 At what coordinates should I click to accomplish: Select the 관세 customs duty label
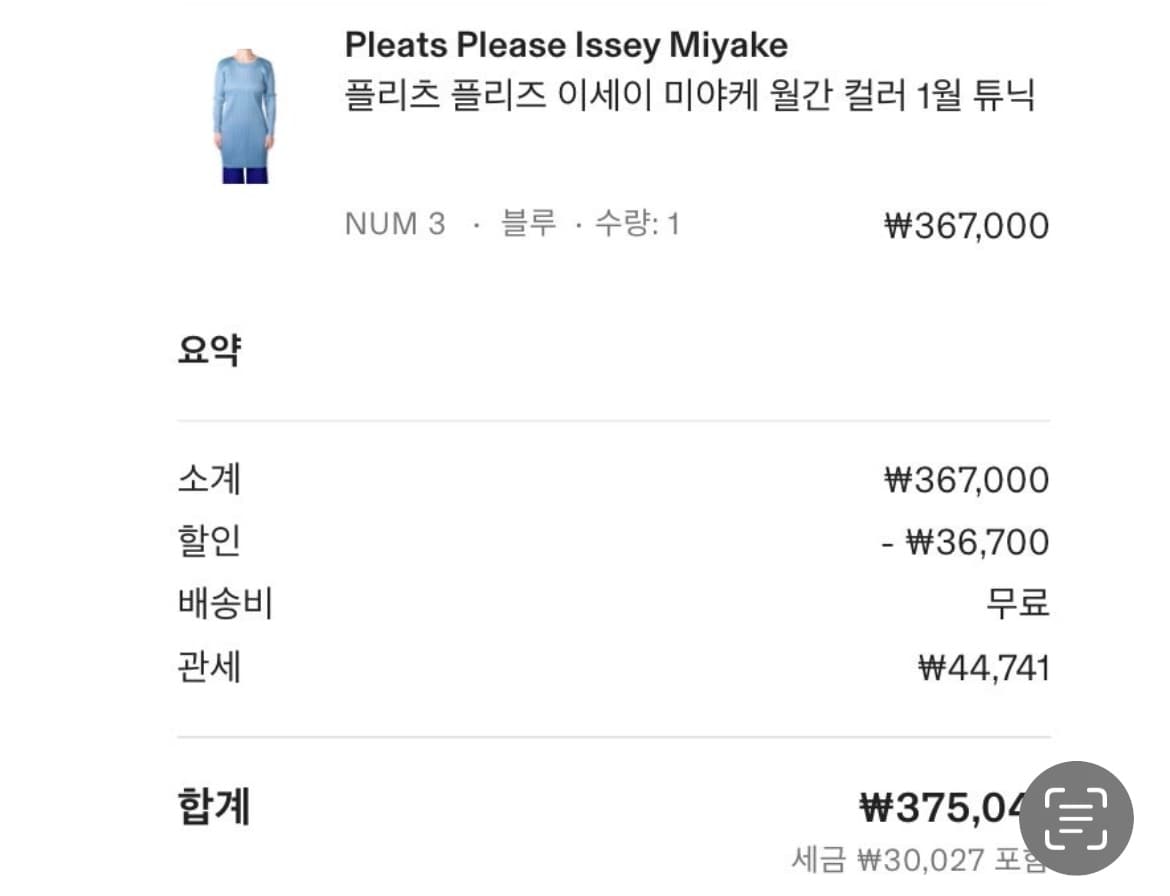[209, 666]
